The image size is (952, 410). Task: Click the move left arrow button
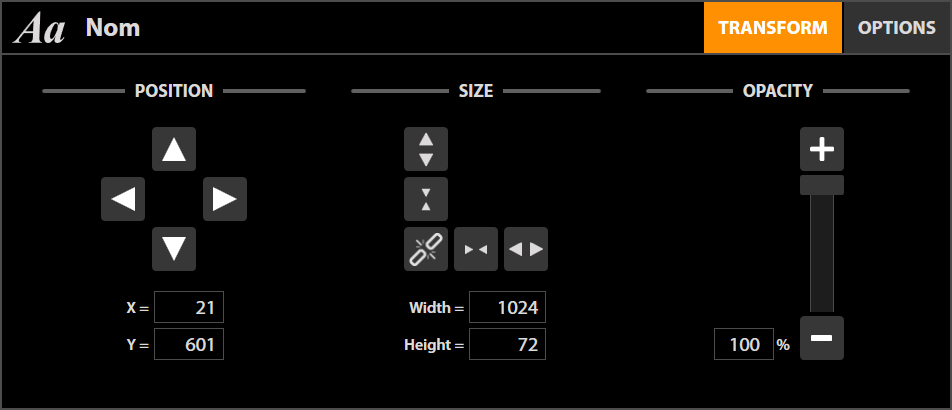(123, 199)
